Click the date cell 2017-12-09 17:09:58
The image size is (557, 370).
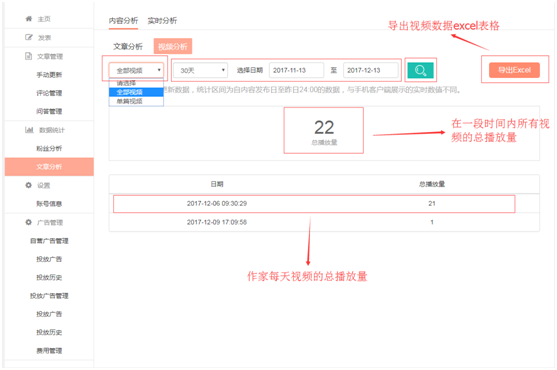click(x=217, y=222)
